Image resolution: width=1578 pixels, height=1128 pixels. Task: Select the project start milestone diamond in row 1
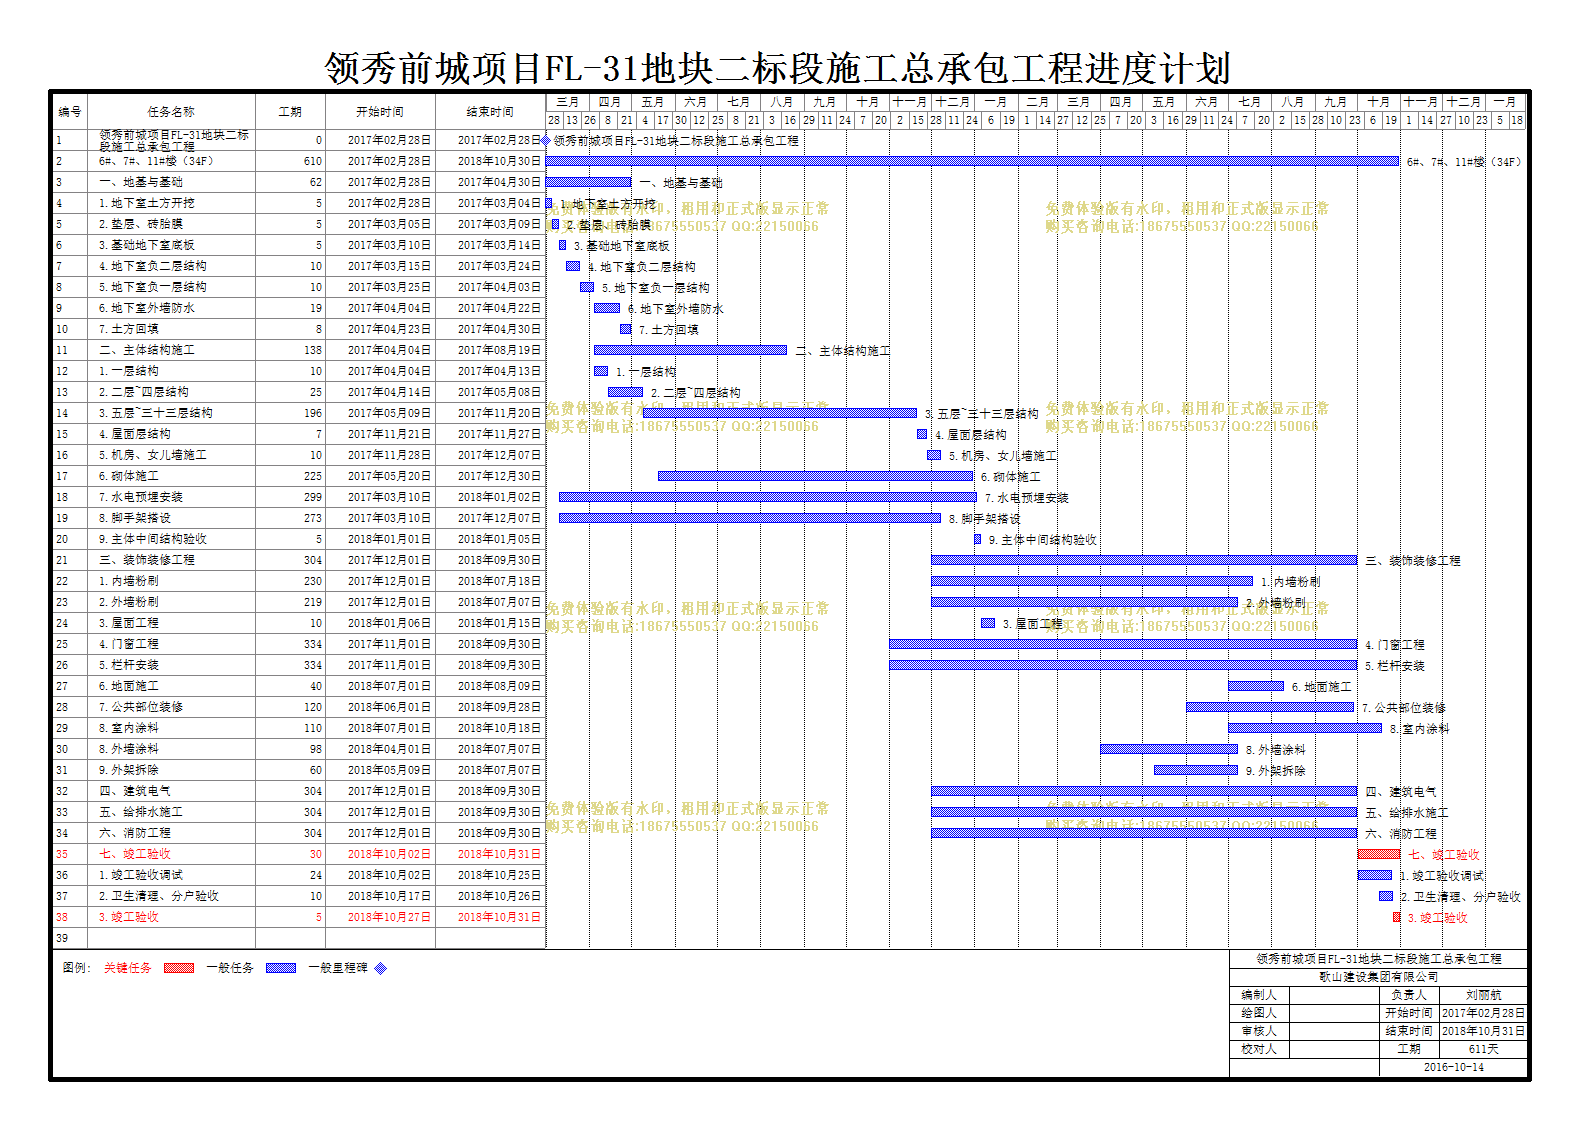546,141
